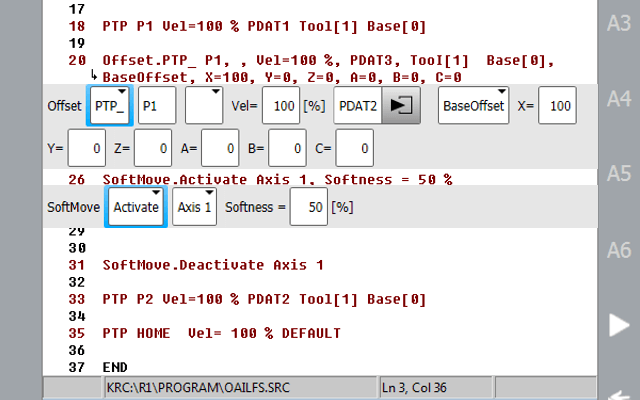Open the SoftMove Activate dropdown
The image size is (640, 400).
click(136, 207)
